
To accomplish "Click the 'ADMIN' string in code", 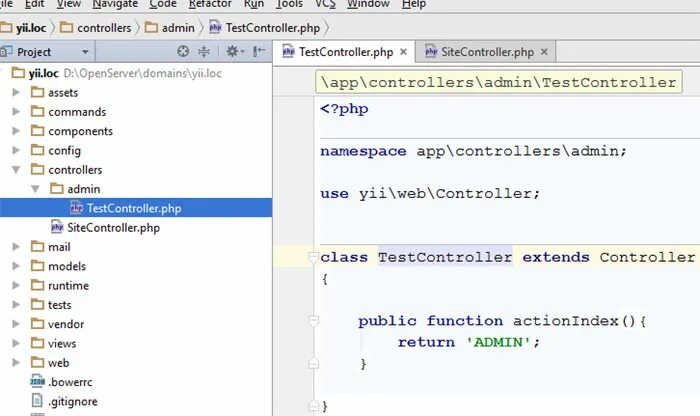I will pos(498,342).
